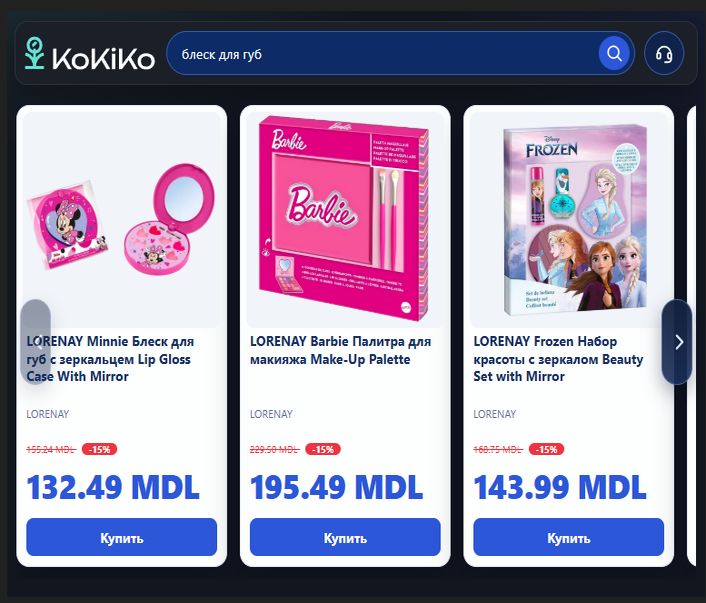706x603 pixels.
Task: Go back with left carousel arrow
Action: pyautogui.click(x=36, y=342)
